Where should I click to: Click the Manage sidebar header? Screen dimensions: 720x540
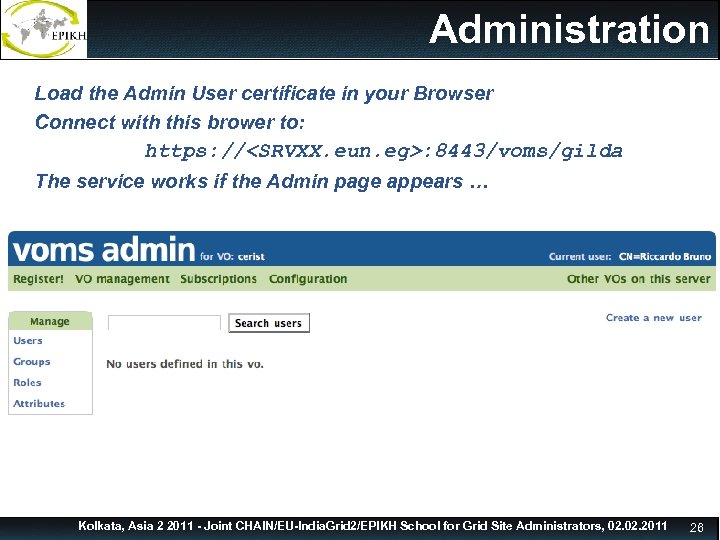pos(50,321)
